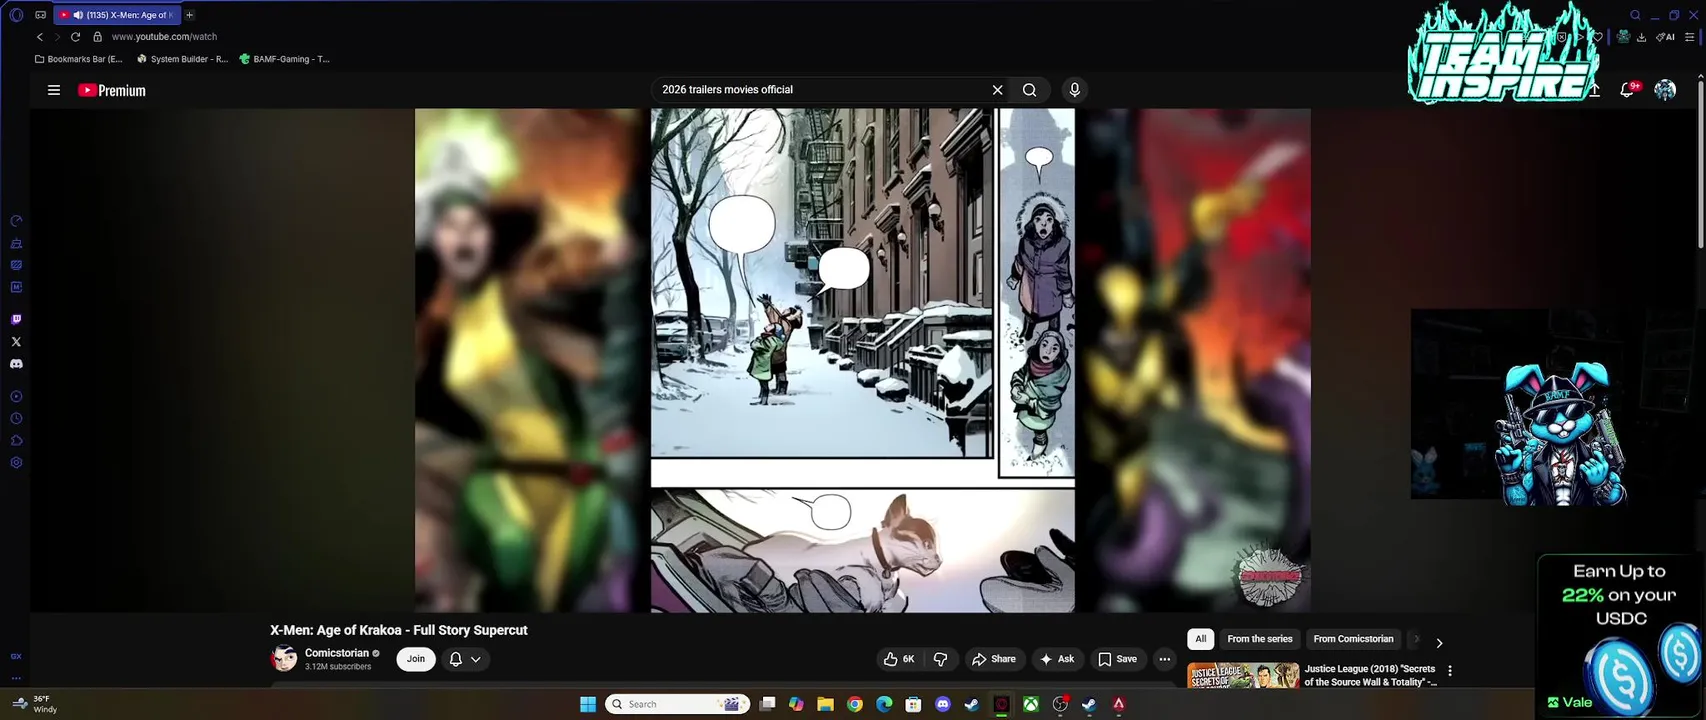Share the X-Men Krakoa video
The height and width of the screenshot is (720, 1706).
994,659
